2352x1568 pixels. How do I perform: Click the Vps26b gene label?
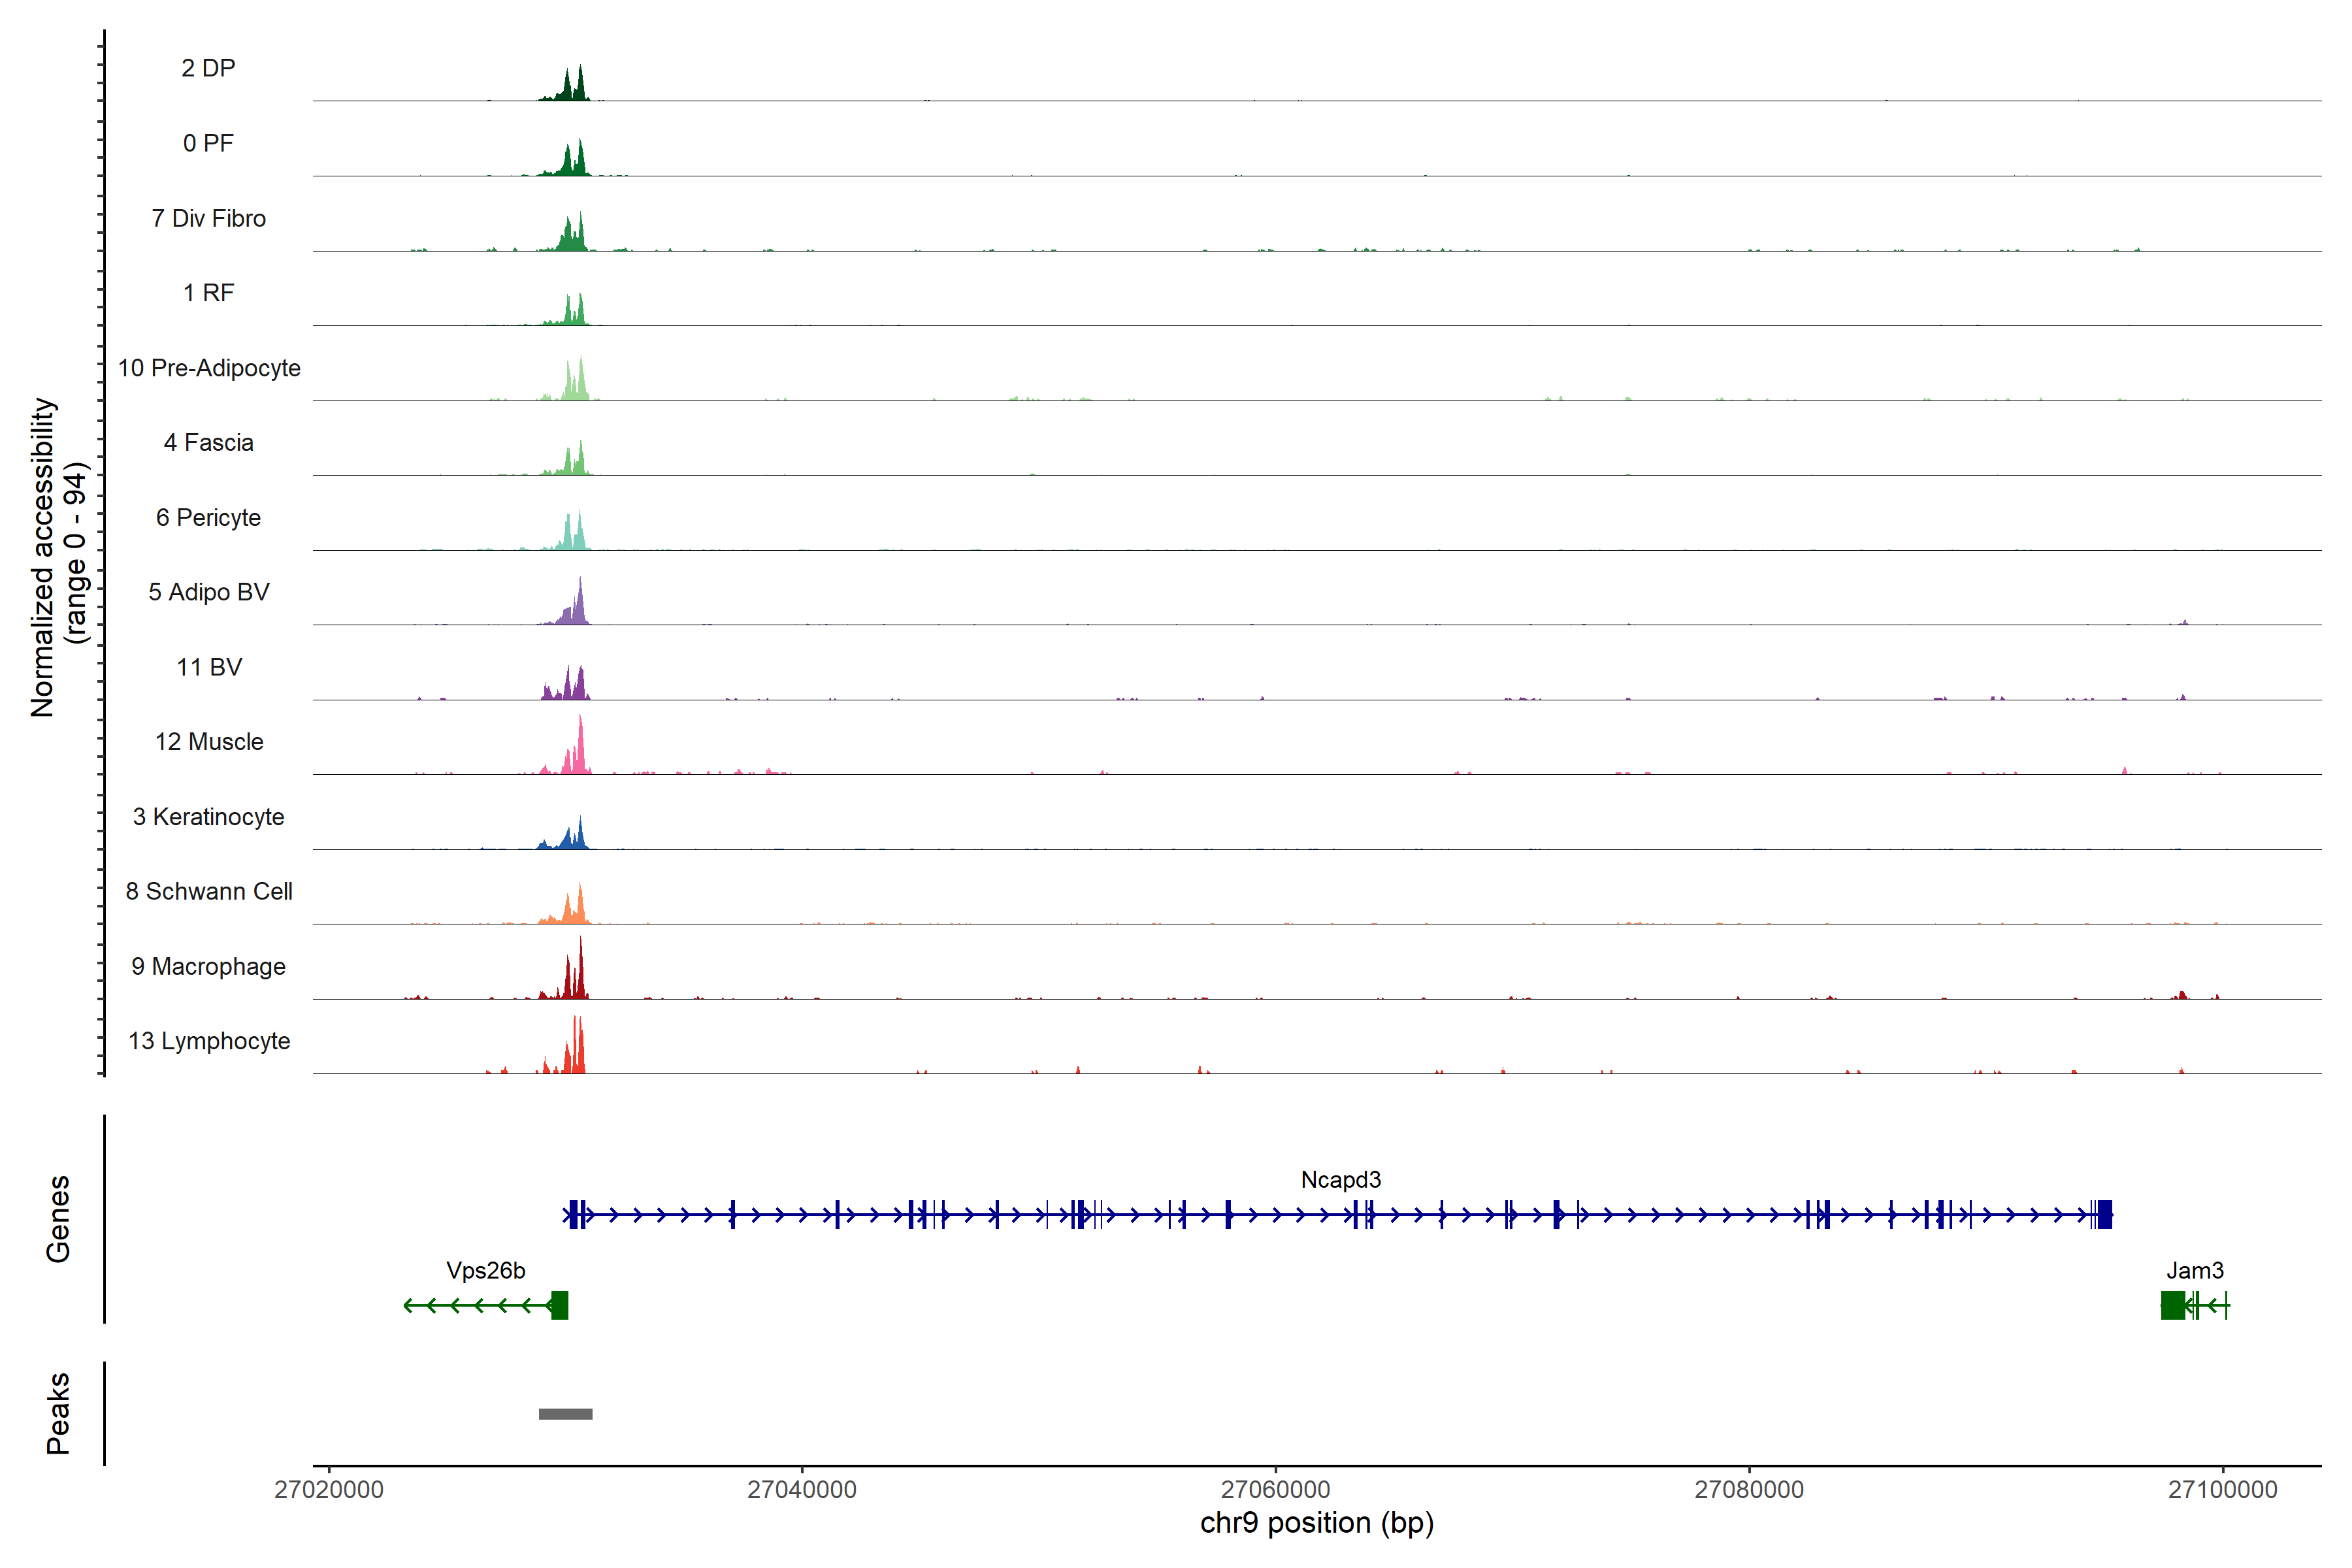click(485, 1270)
